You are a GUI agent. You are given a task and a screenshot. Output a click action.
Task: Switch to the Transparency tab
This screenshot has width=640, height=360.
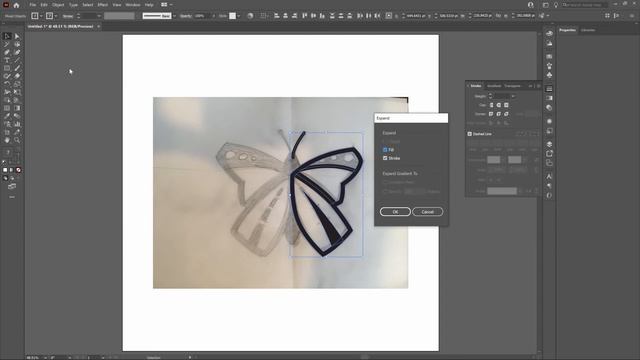click(x=513, y=86)
